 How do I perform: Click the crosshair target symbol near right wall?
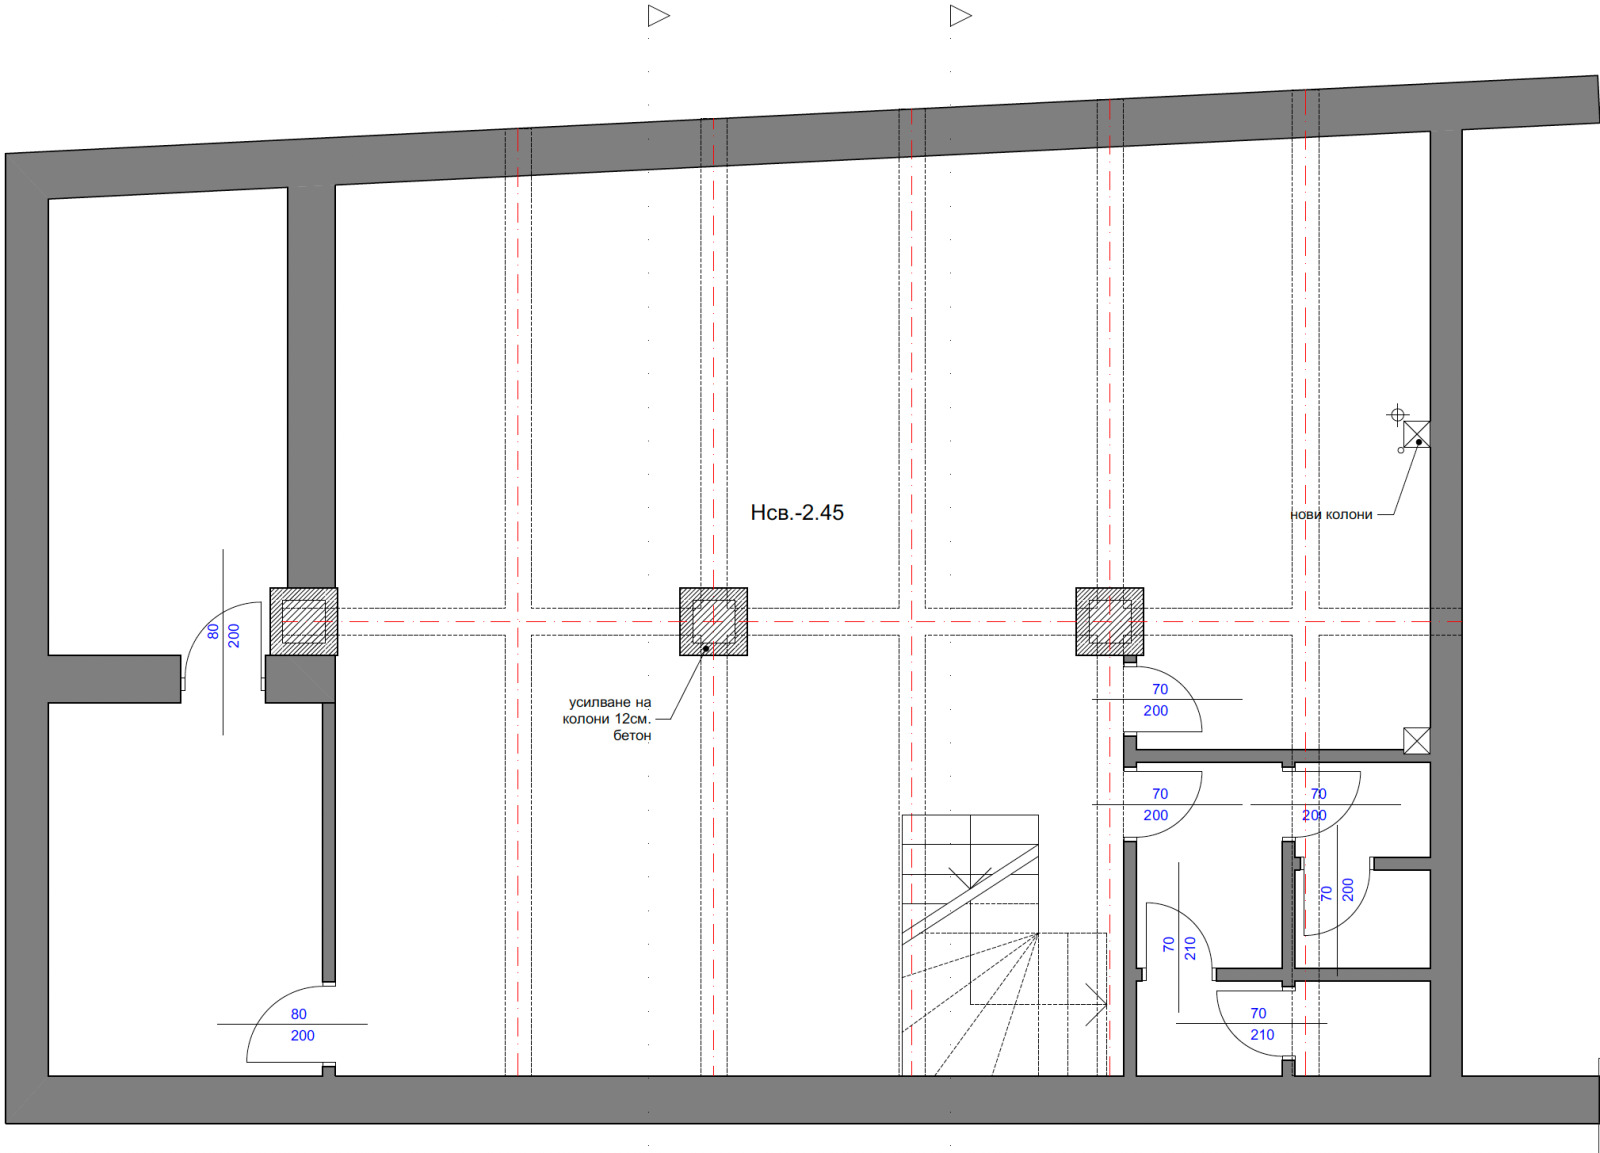pyautogui.click(x=1397, y=415)
